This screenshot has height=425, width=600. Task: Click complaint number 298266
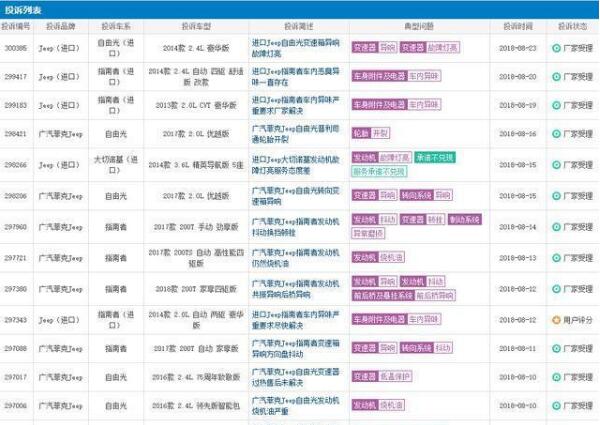tap(16, 165)
